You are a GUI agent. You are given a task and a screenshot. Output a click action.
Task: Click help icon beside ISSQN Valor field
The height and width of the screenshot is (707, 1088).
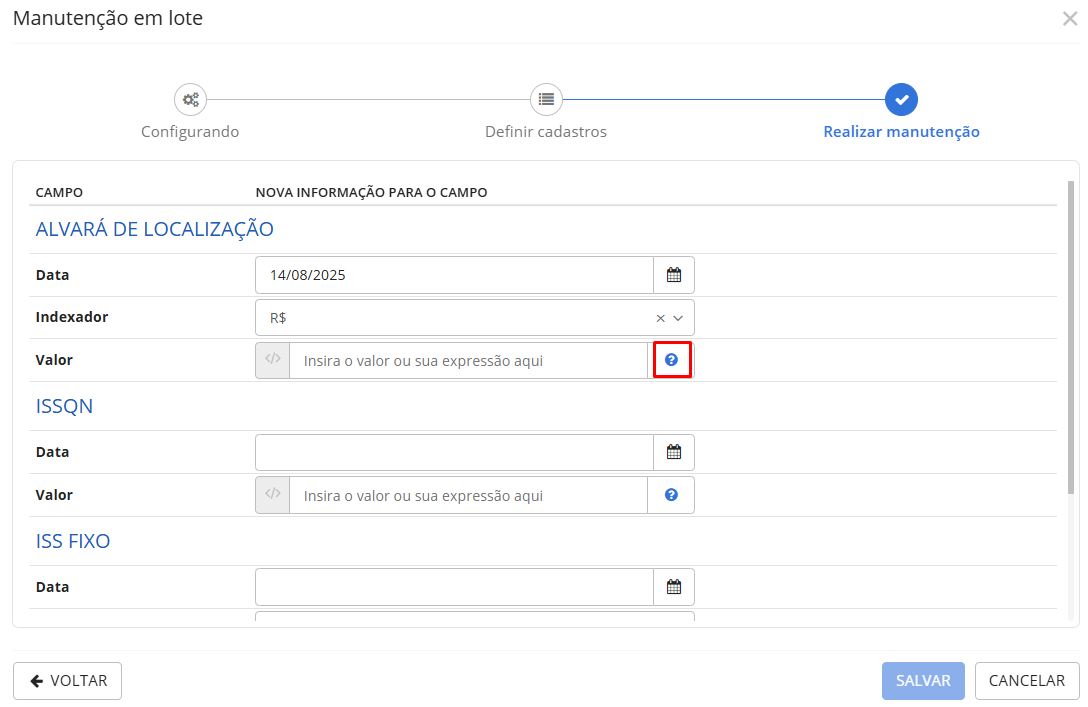tap(672, 495)
